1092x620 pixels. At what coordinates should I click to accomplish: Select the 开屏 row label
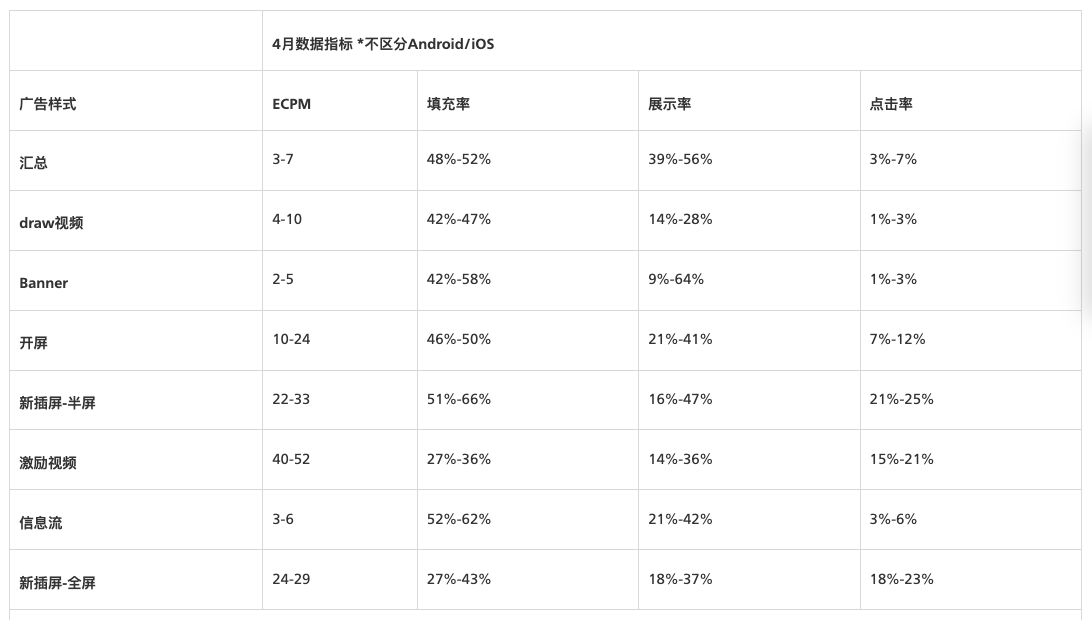click(x=33, y=343)
